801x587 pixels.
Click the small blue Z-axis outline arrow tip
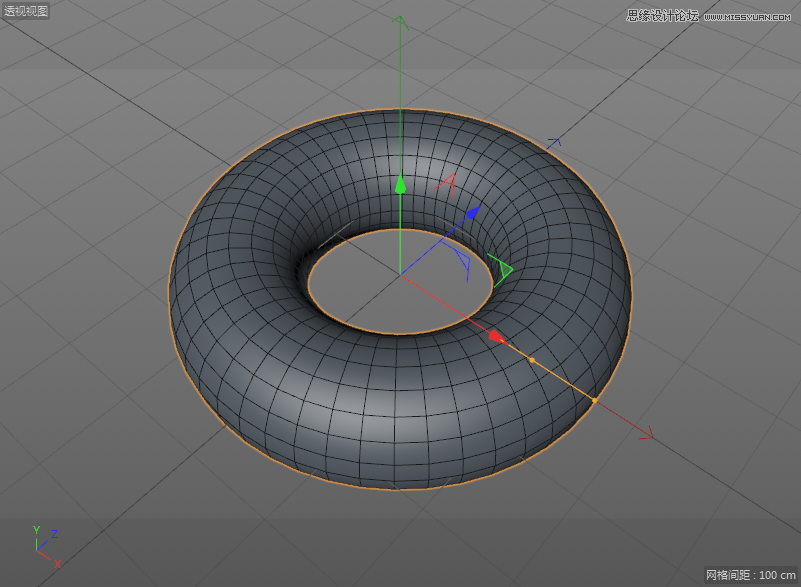pos(554,143)
